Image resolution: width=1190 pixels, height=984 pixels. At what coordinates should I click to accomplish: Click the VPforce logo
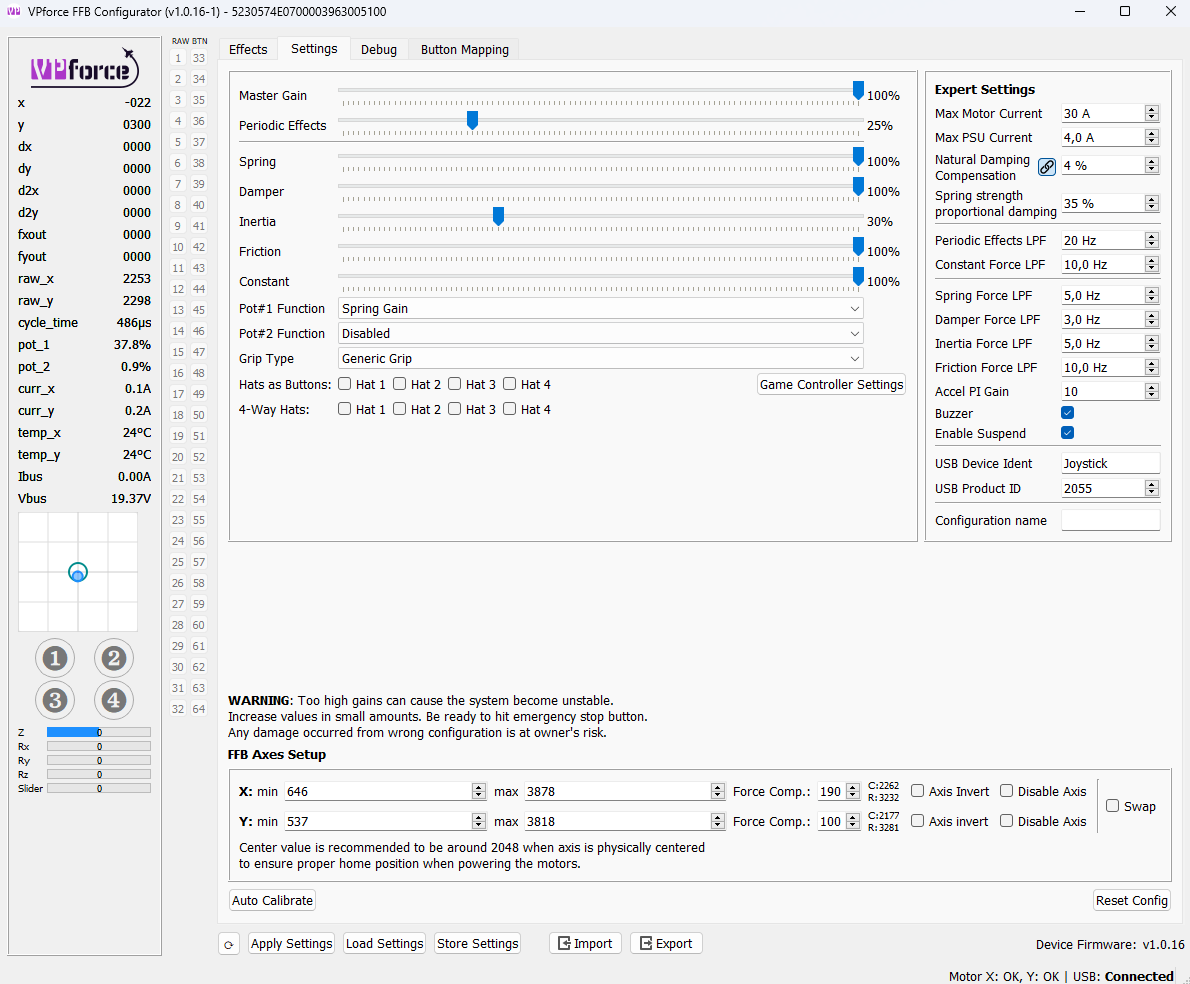(x=85, y=68)
